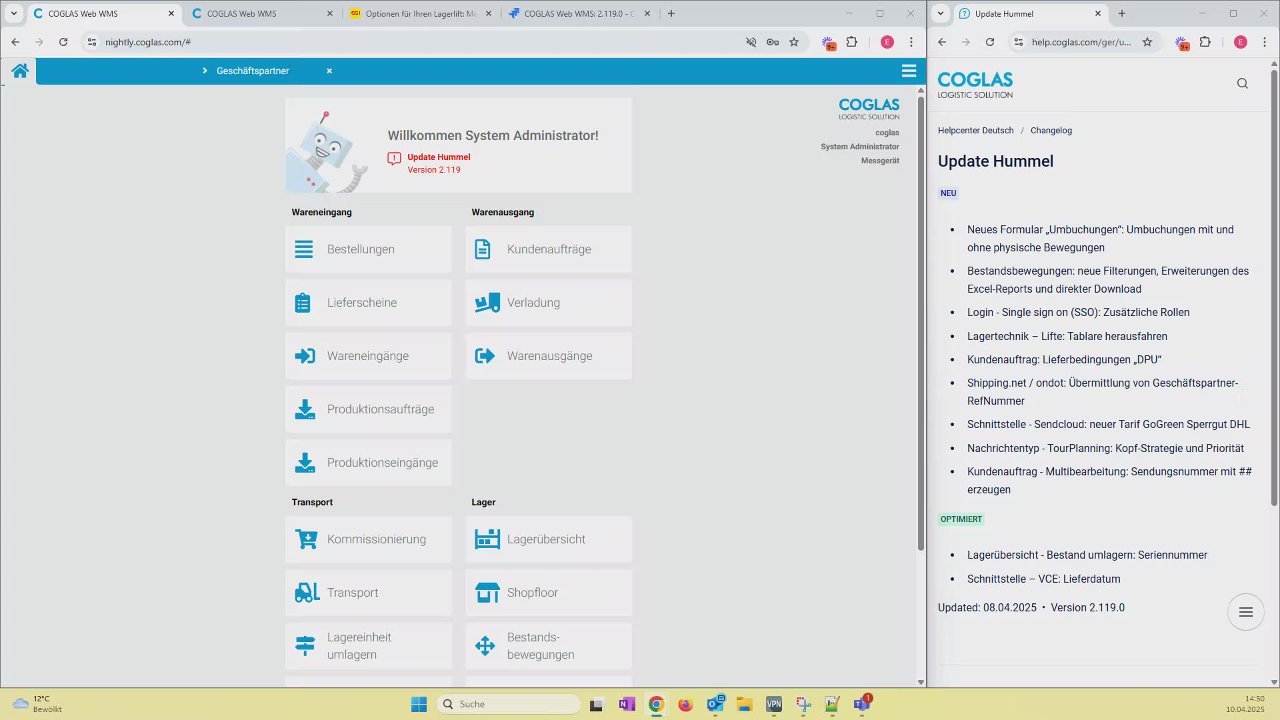1280x720 pixels.
Task: Click the Update Hummel link on welcome card
Action: click(x=439, y=157)
